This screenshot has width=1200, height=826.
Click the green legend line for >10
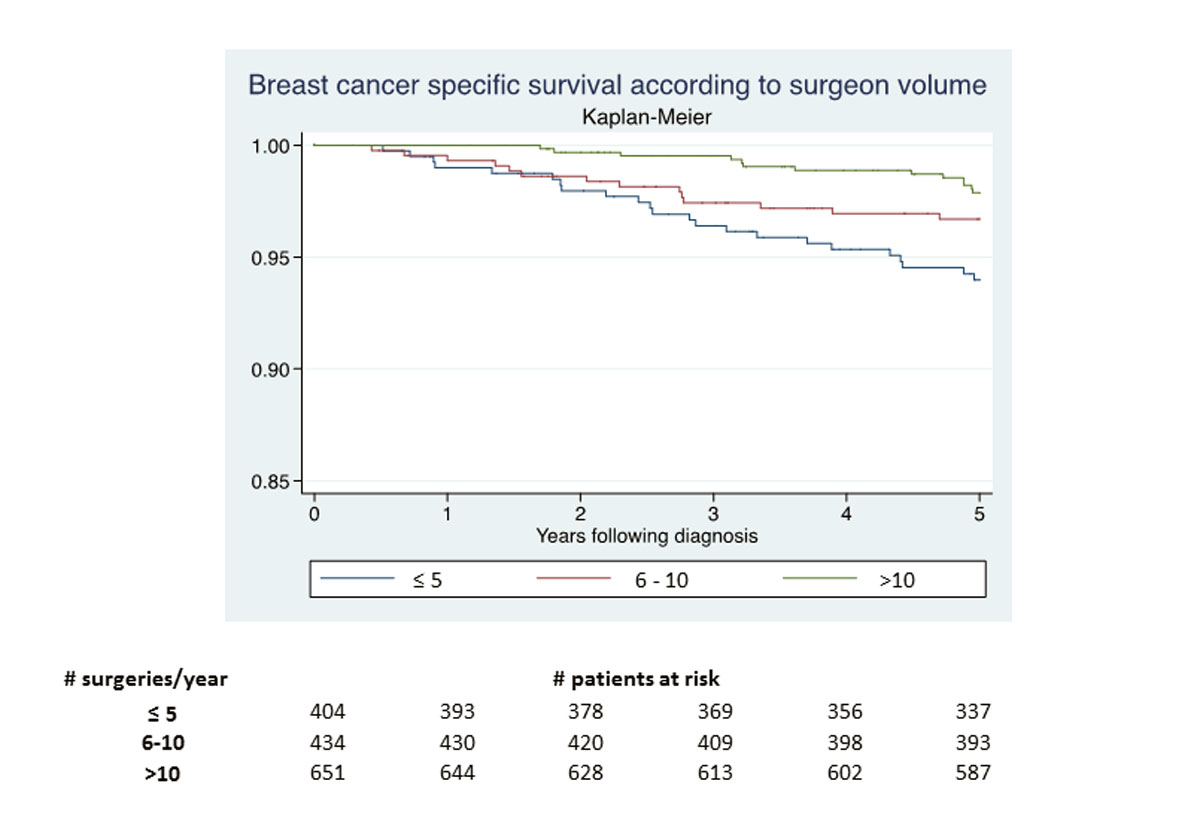(x=820, y=578)
